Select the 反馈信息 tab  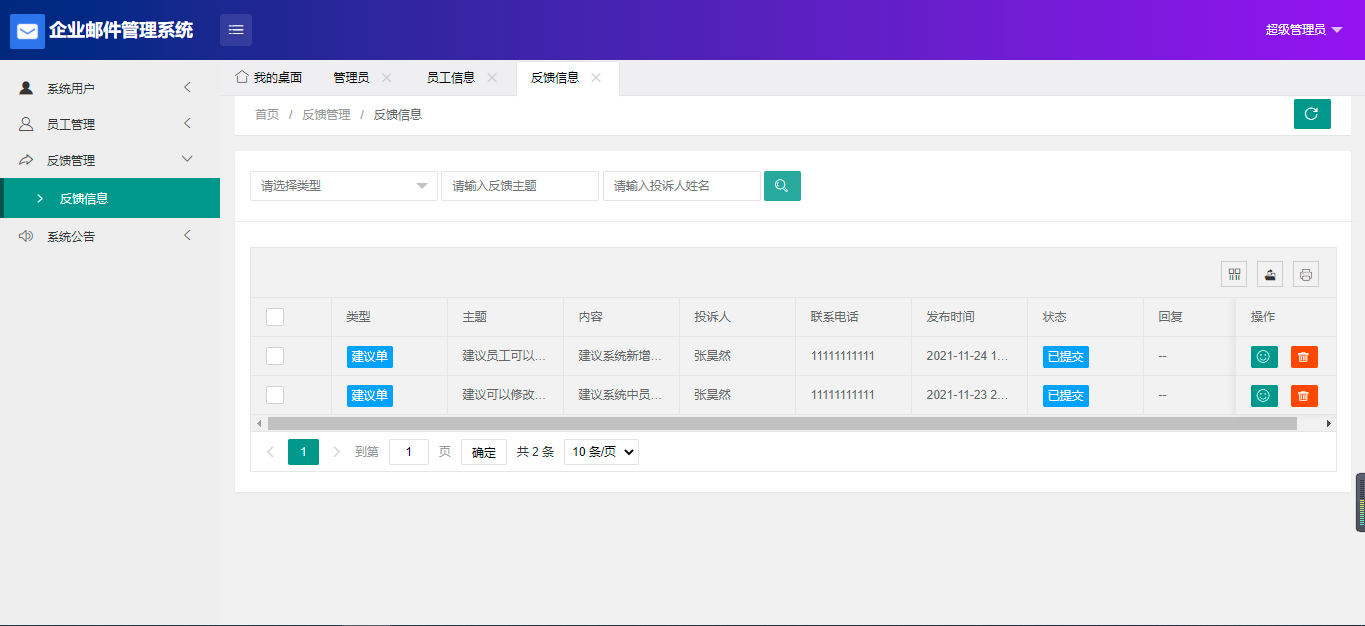click(x=554, y=78)
